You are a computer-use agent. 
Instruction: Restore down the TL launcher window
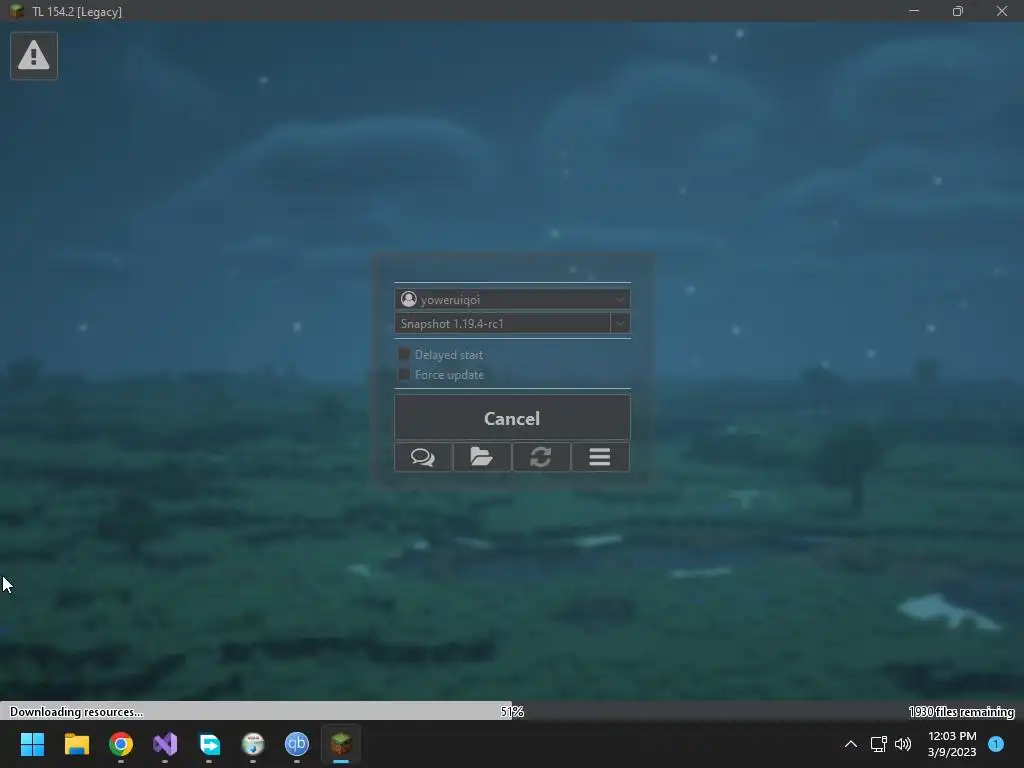tap(957, 11)
